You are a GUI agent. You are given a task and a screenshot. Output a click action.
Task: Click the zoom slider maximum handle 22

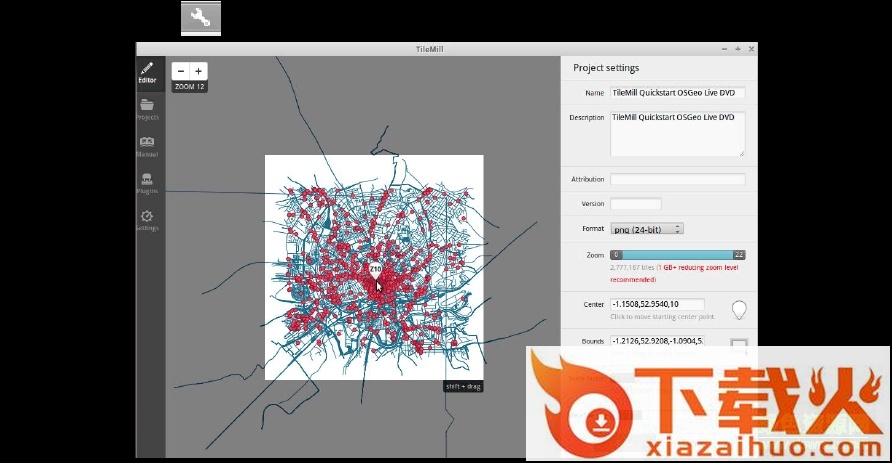[738, 255]
